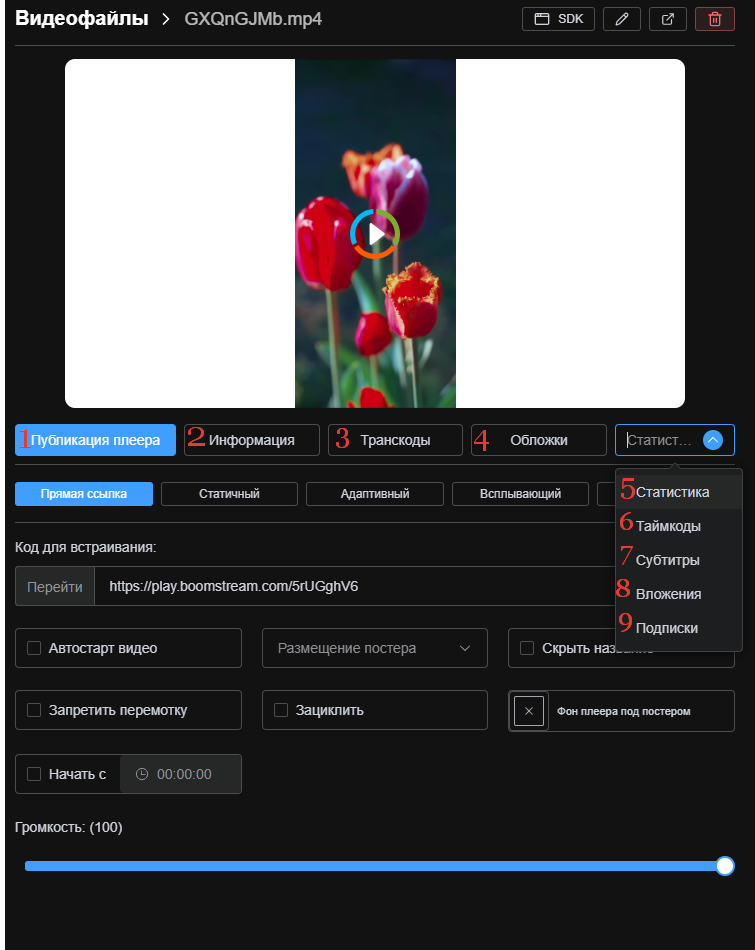This screenshot has height=950, width=755.
Task: Enable Зациклить checkbox
Action: (x=281, y=710)
